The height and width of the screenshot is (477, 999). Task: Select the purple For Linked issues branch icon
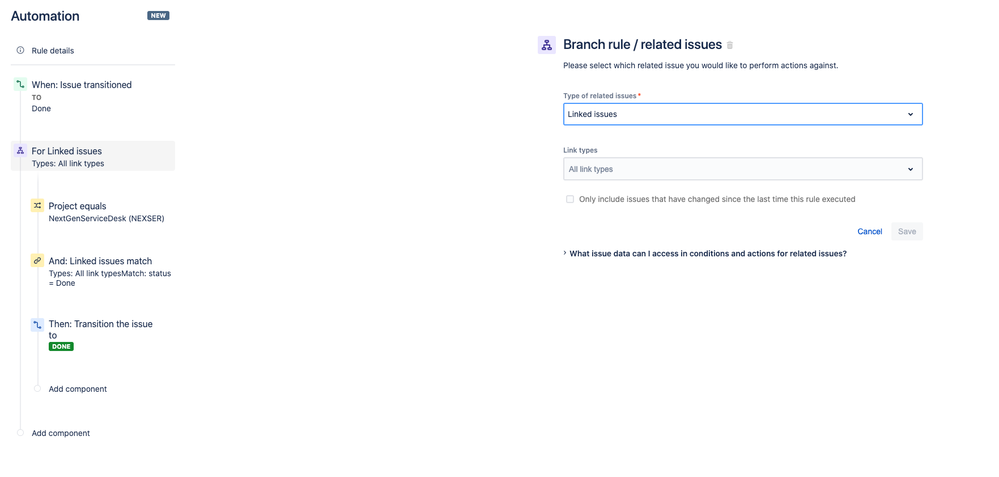(20, 151)
